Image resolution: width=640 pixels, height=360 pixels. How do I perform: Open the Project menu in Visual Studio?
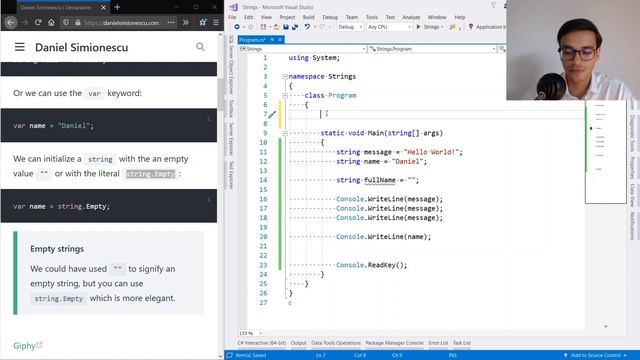tap(287, 17)
